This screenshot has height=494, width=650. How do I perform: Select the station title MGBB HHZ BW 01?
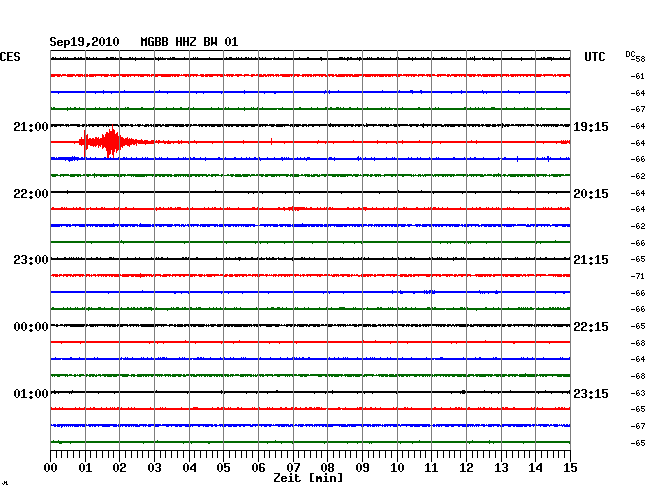(189, 42)
